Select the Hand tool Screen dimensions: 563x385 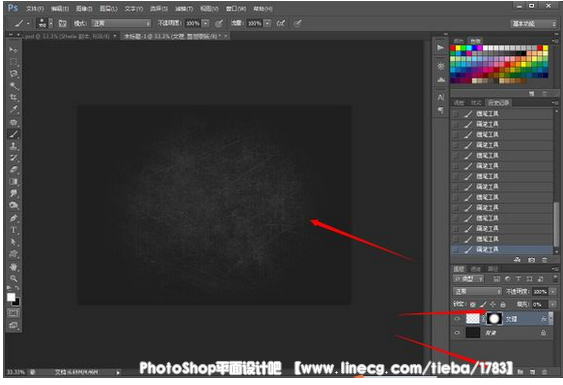point(13,266)
